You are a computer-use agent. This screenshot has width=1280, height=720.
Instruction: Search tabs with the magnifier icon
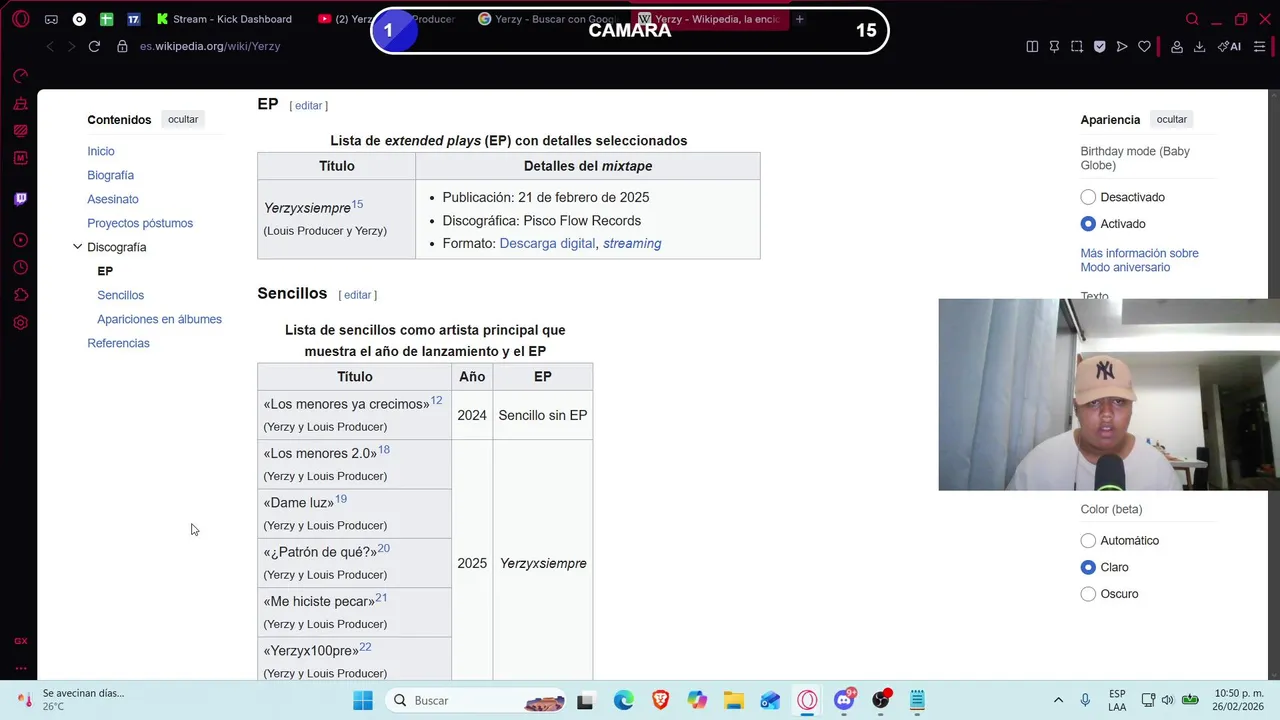pos(1192,19)
